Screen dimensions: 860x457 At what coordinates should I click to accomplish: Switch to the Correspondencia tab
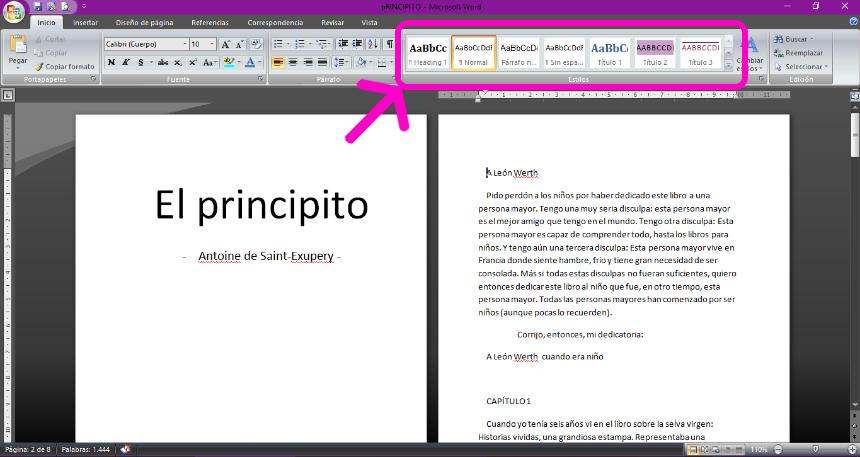click(275, 22)
